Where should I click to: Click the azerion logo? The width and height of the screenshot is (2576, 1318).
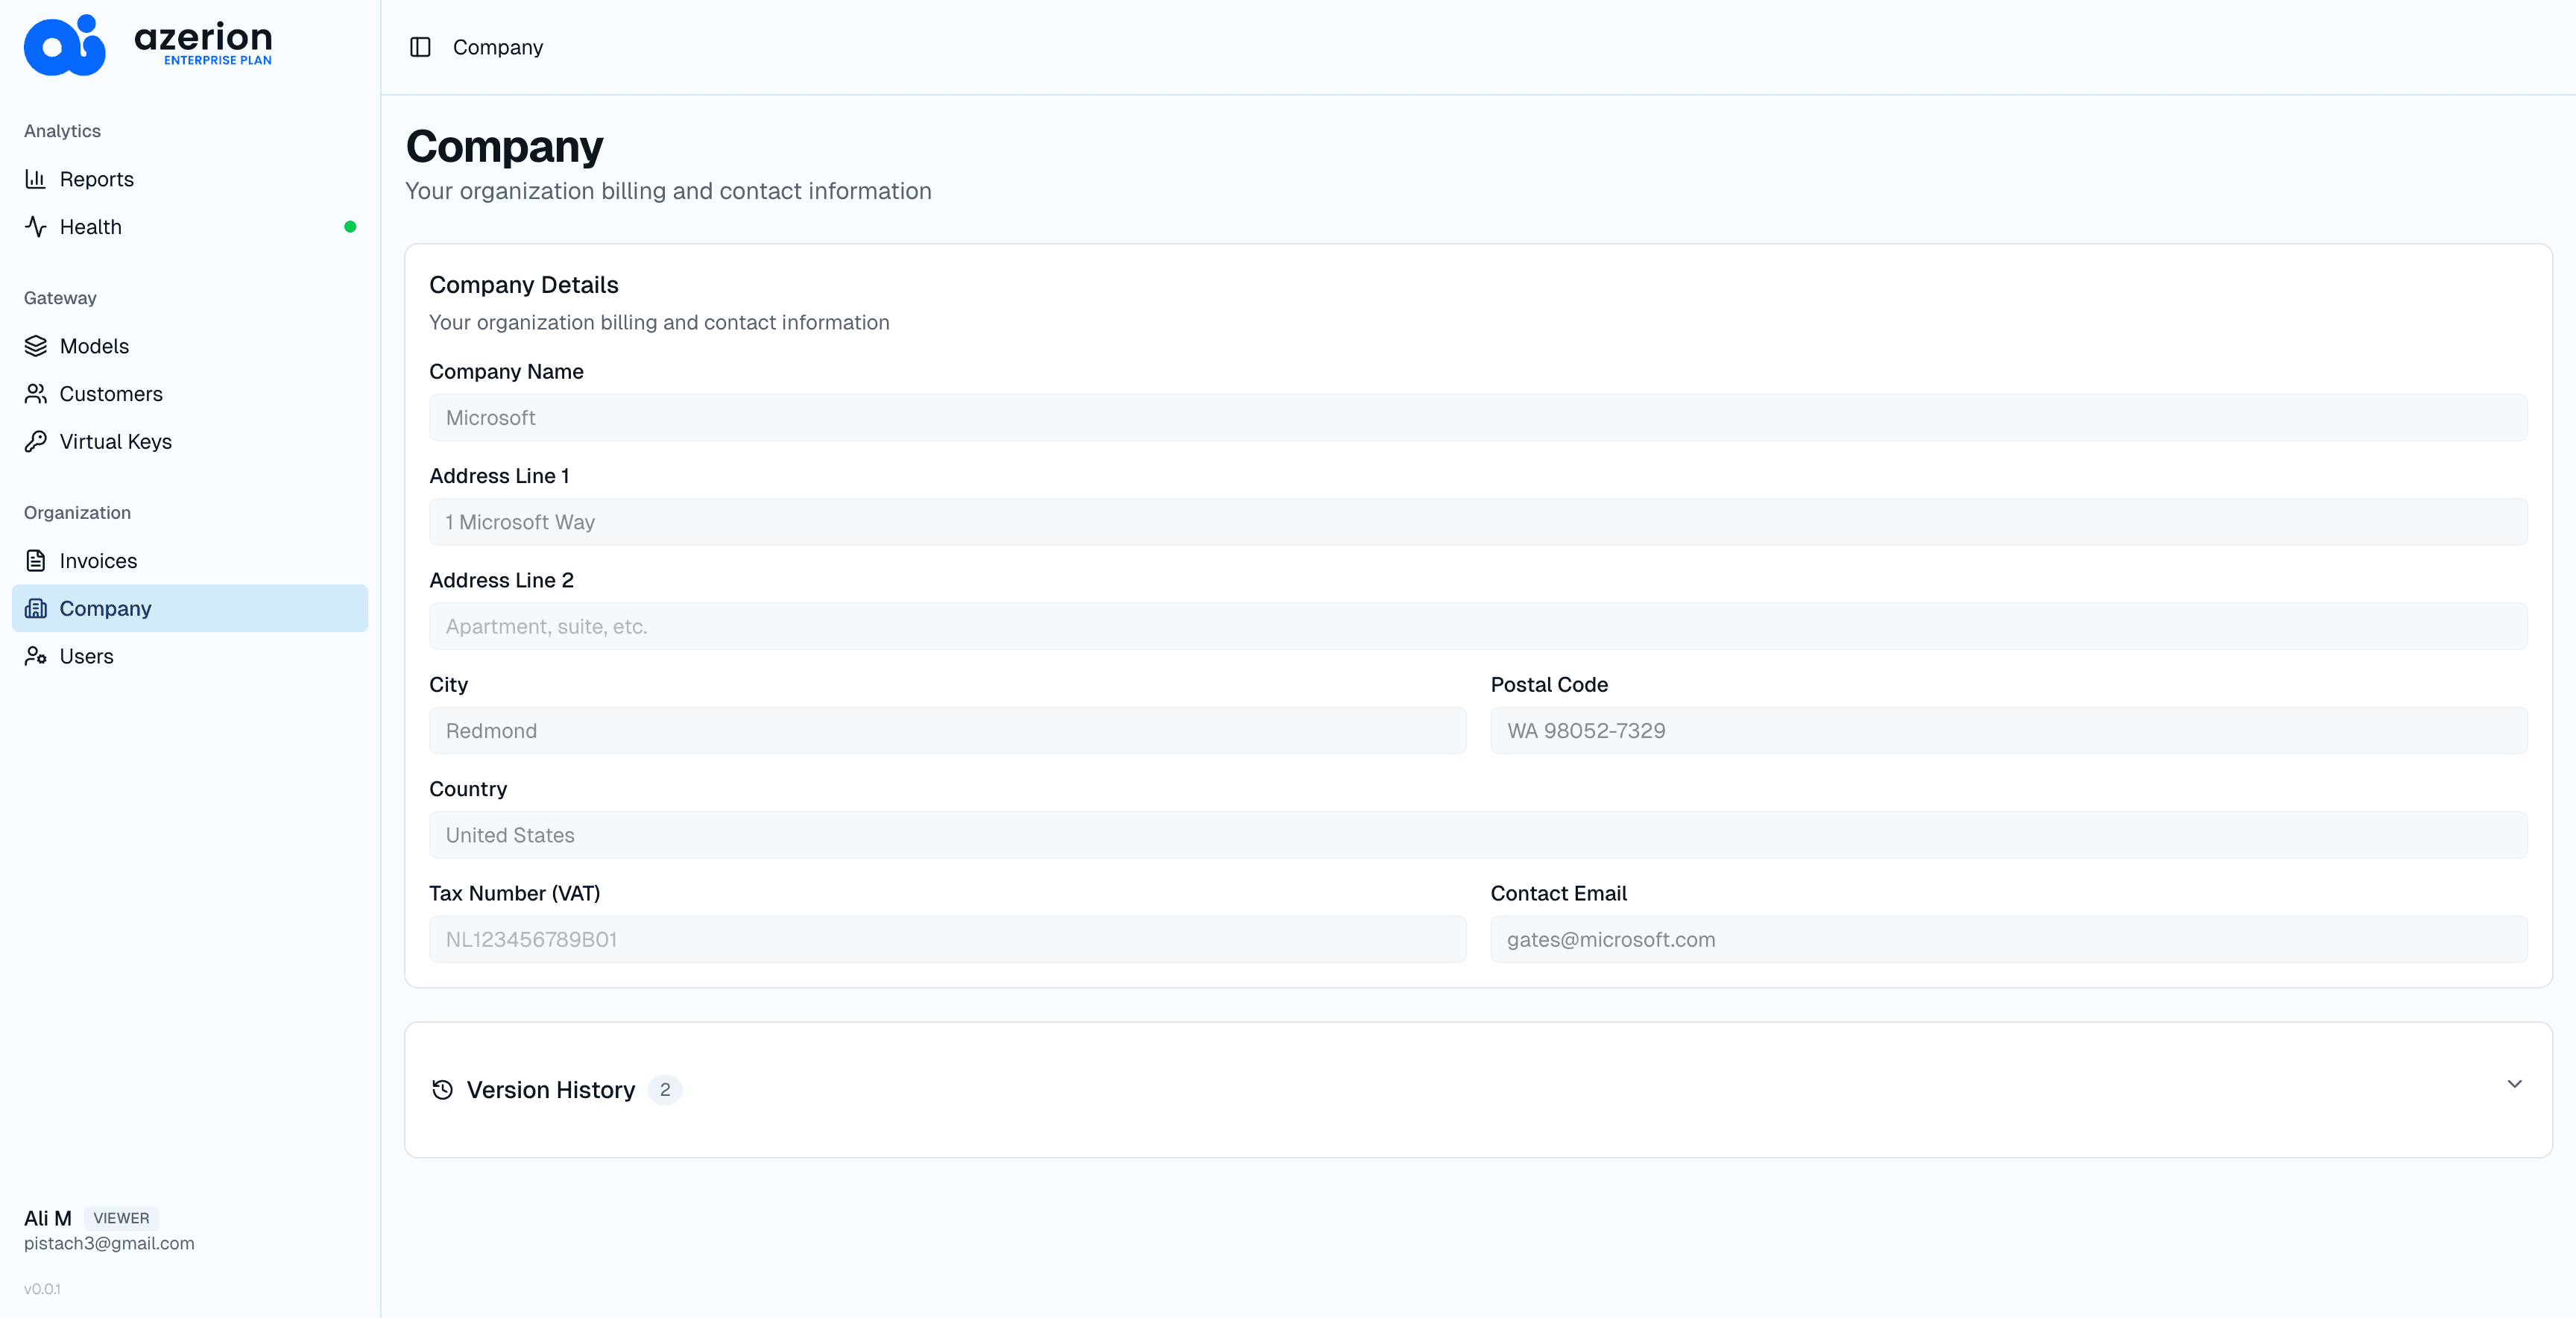(148, 45)
